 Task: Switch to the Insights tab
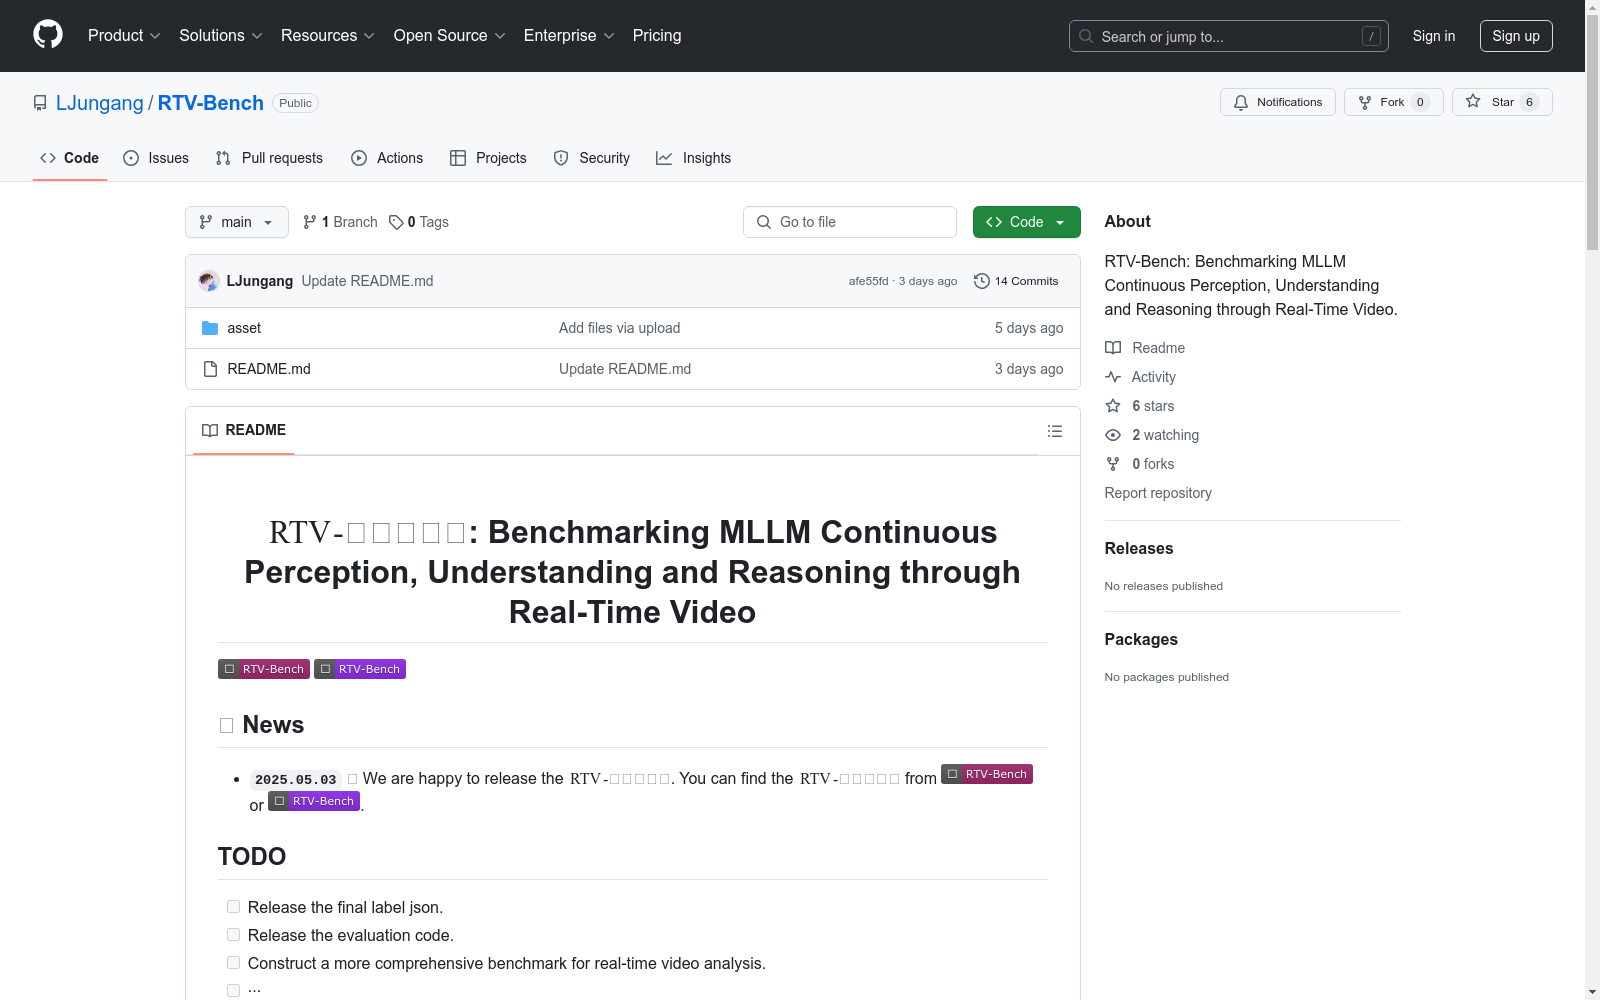click(693, 158)
